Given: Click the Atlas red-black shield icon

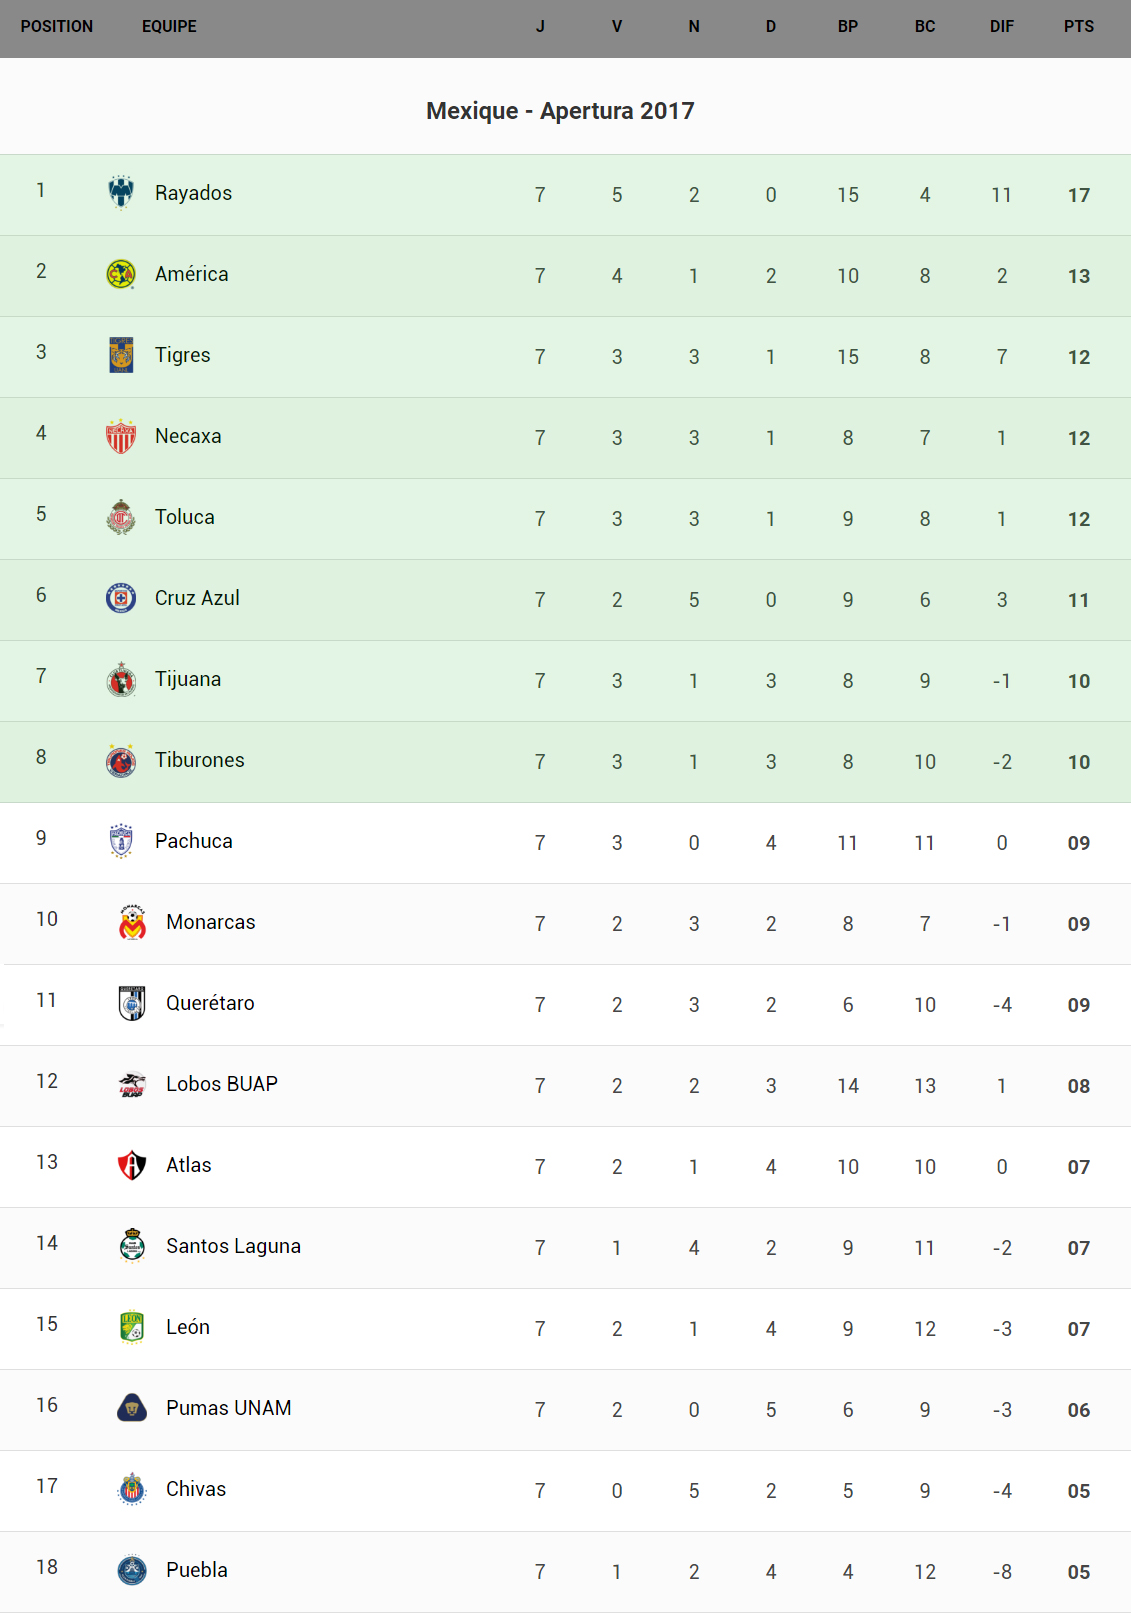Looking at the screenshot, I should tap(132, 1165).
